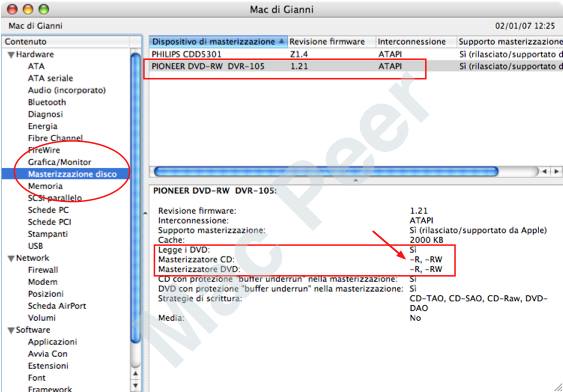Screen dimensions: 563x392
Task: Sort by Supporto masterizzazione column
Action: click(510, 42)
